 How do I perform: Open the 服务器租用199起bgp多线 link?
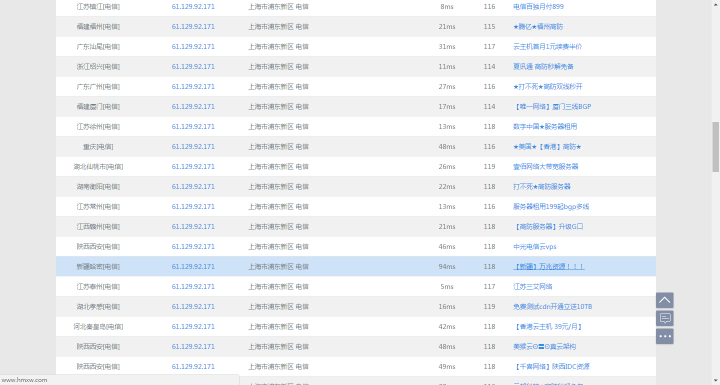click(551, 207)
